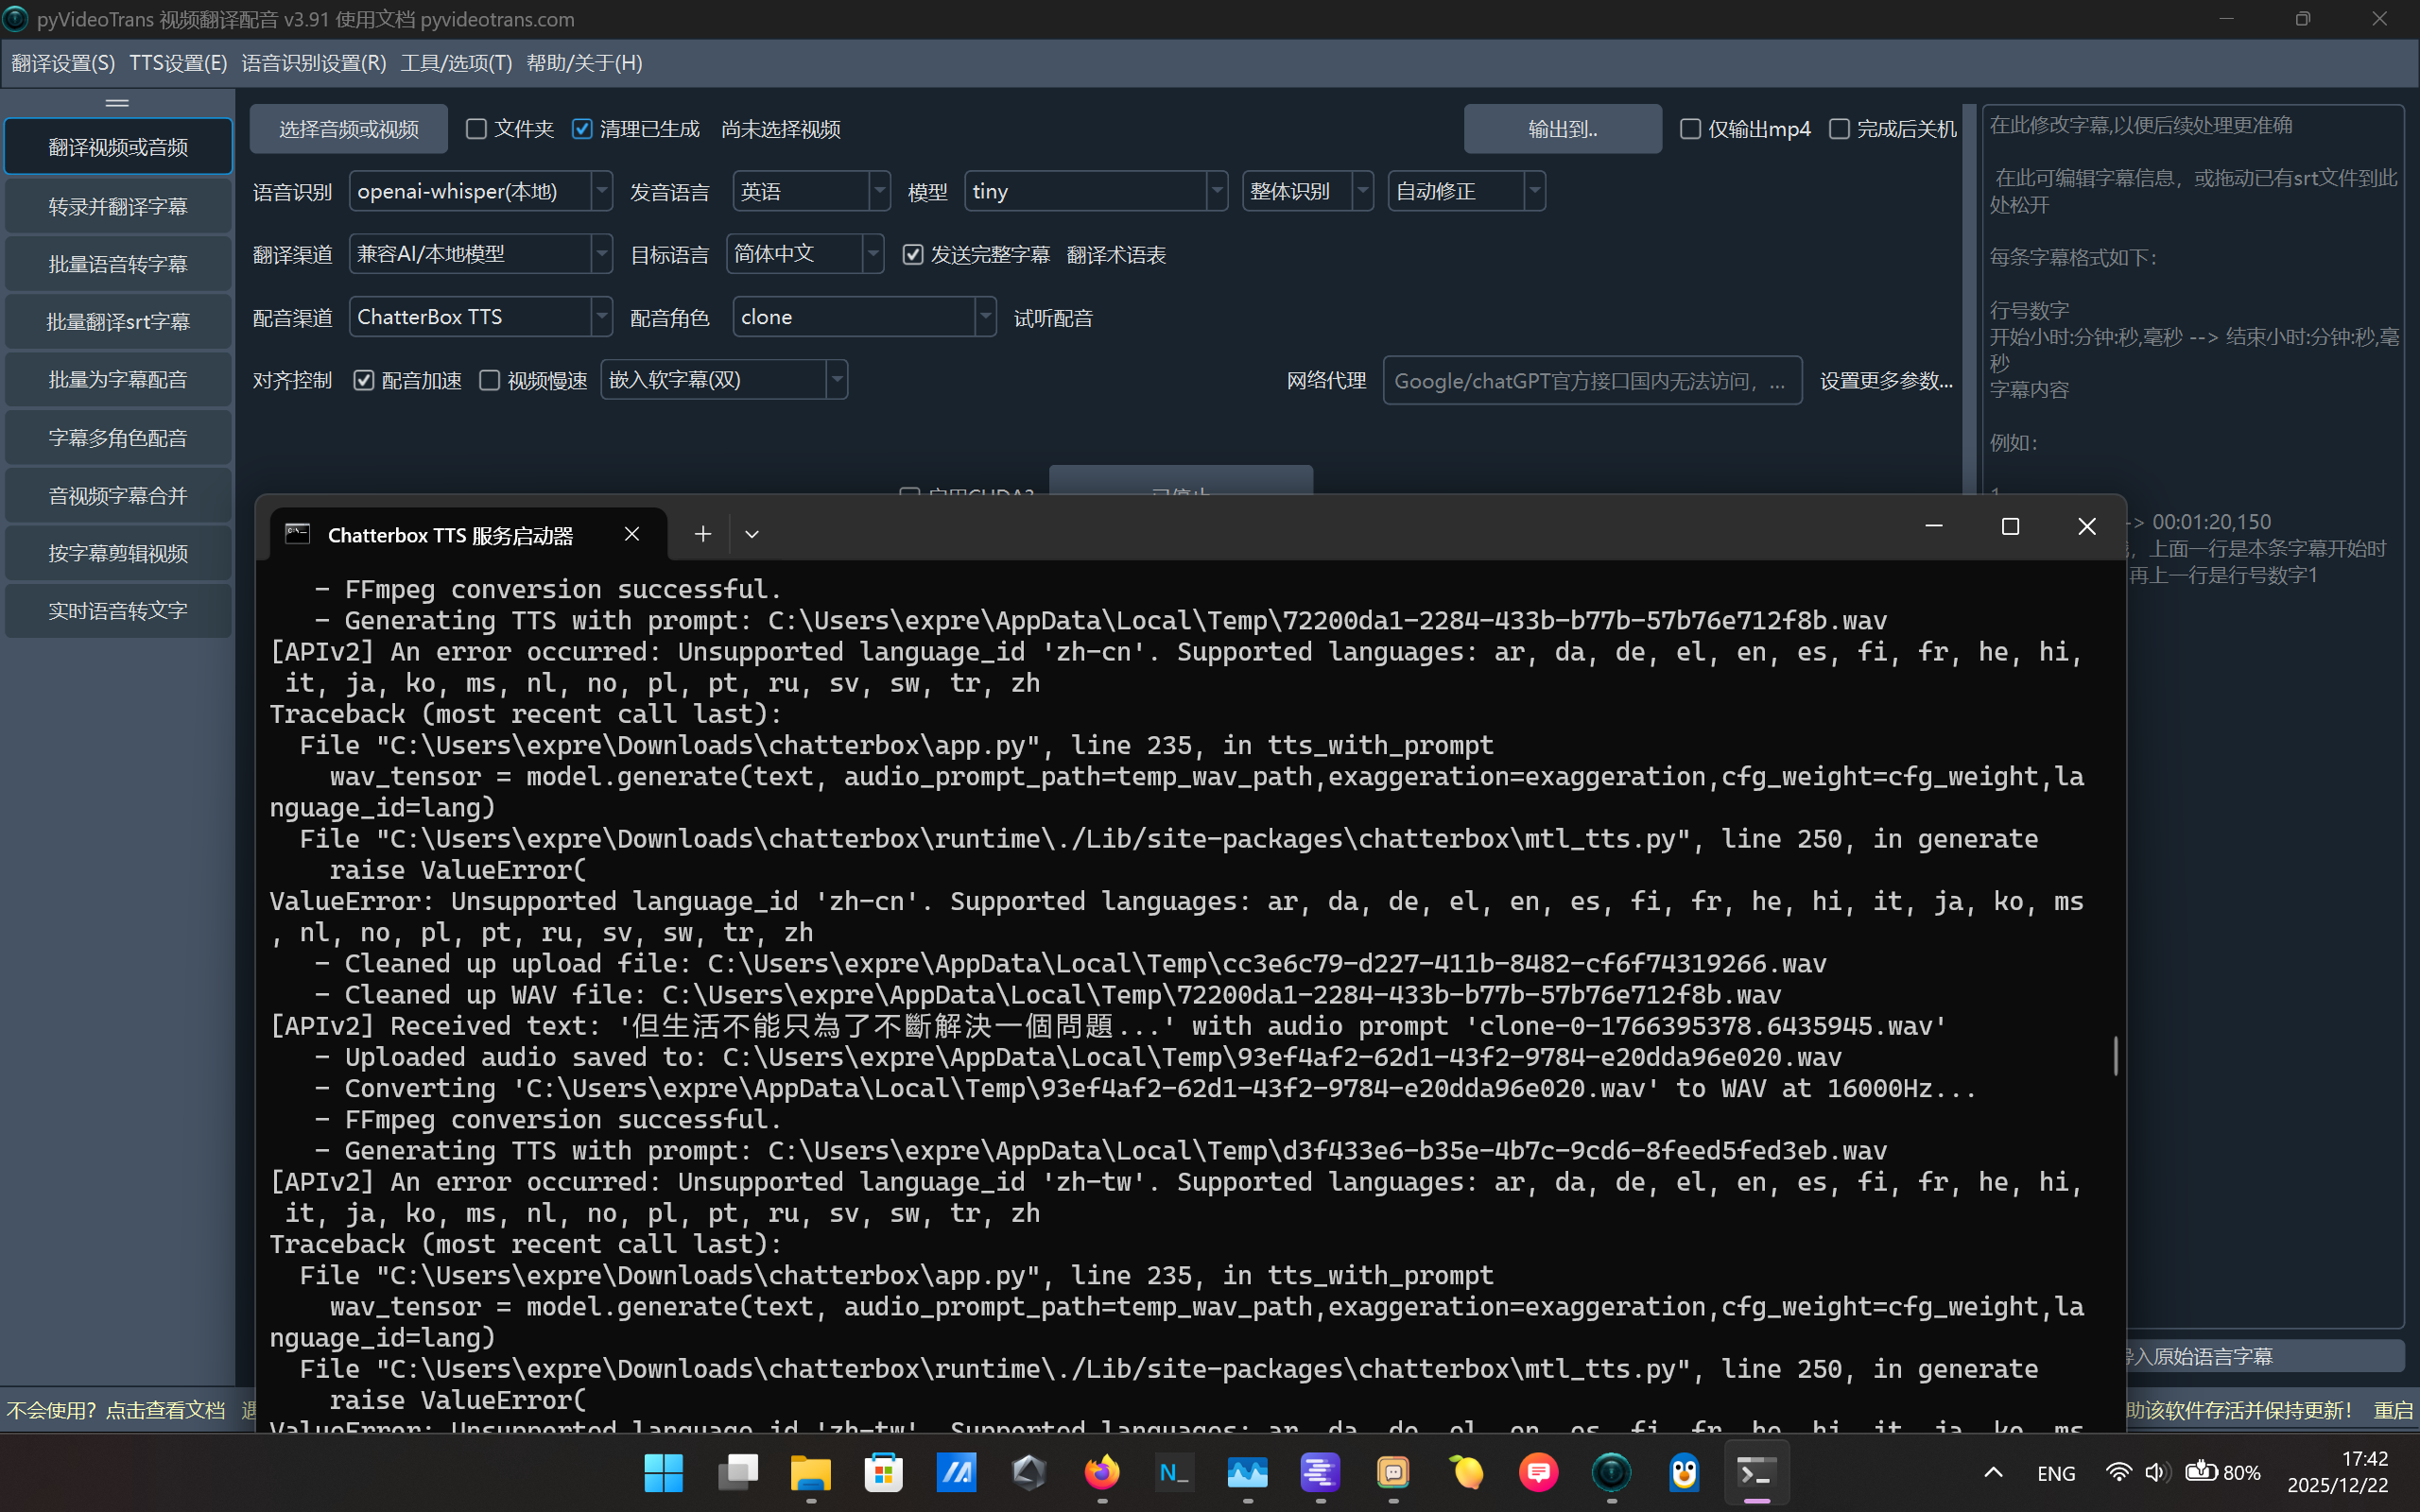Open the terminal tab dropdown chevron
Screen dimensions: 2420x1512
point(752,534)
